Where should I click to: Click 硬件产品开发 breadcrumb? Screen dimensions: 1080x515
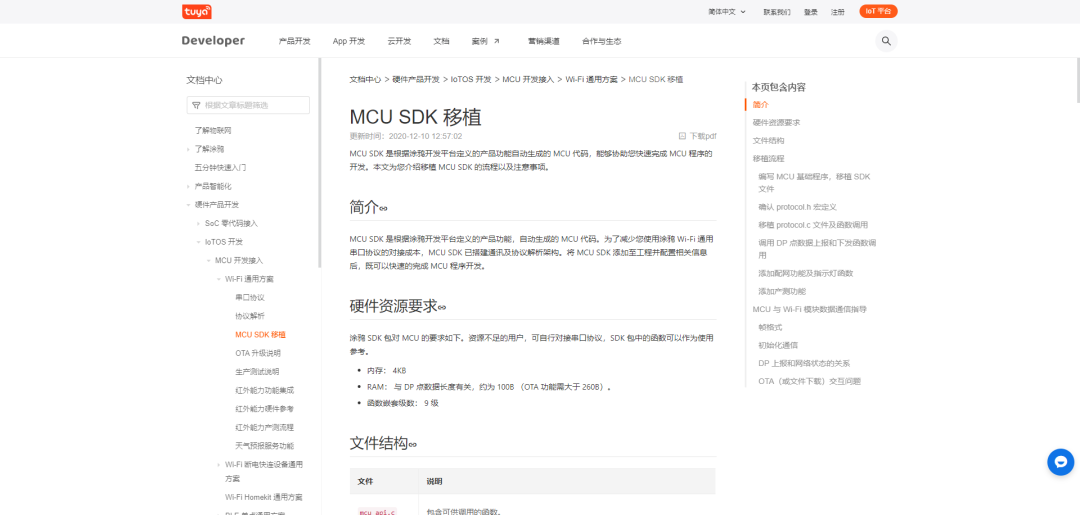tap(416, 80)
